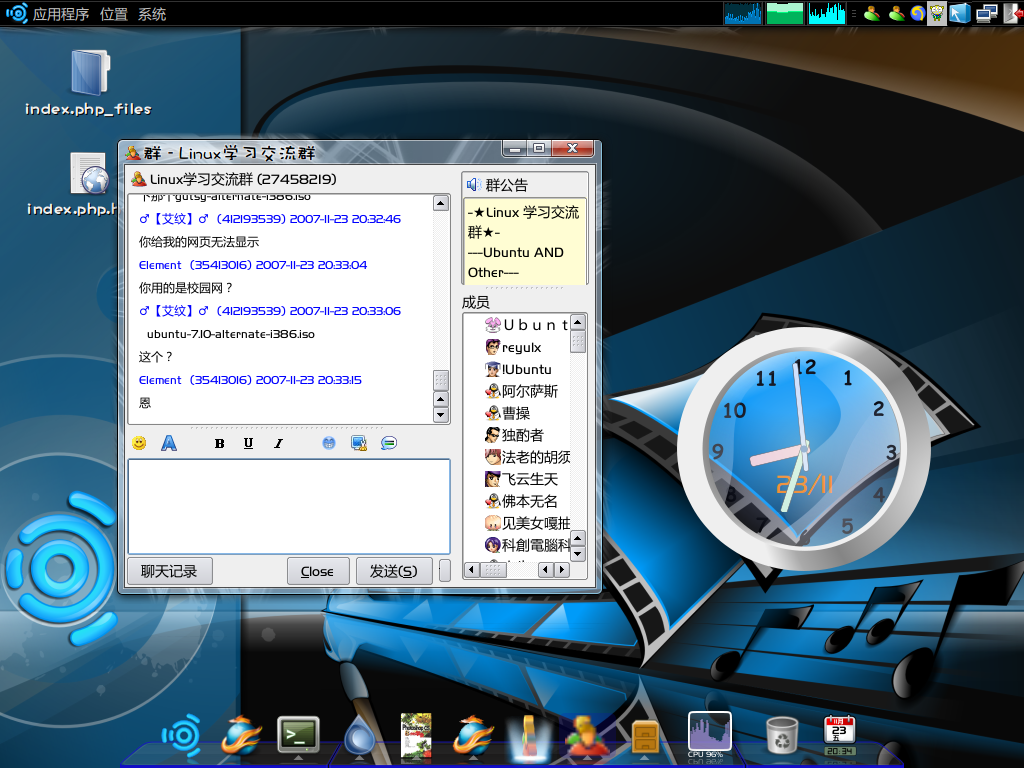Send the message with 发送(S) button
Viewport: 1024px width, 768px height.
pos(394,571)
